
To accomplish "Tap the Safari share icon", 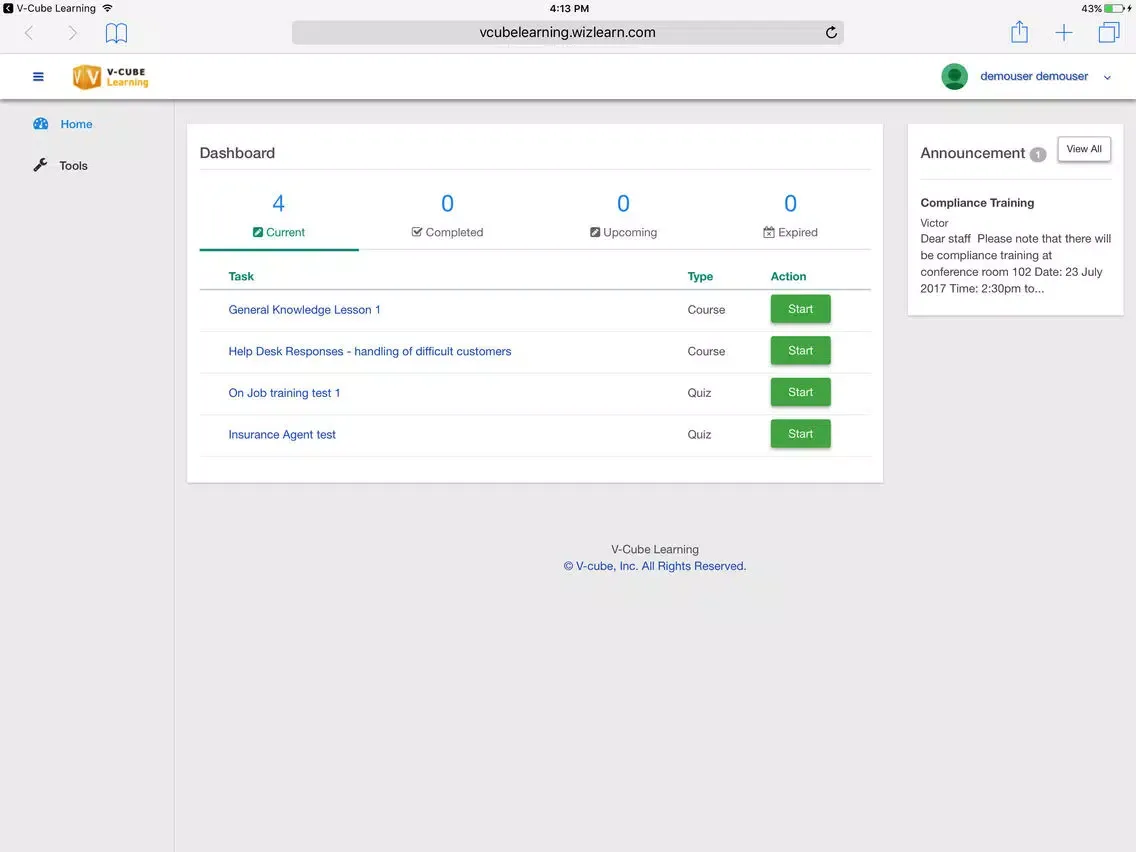I will click(1019, 33).
